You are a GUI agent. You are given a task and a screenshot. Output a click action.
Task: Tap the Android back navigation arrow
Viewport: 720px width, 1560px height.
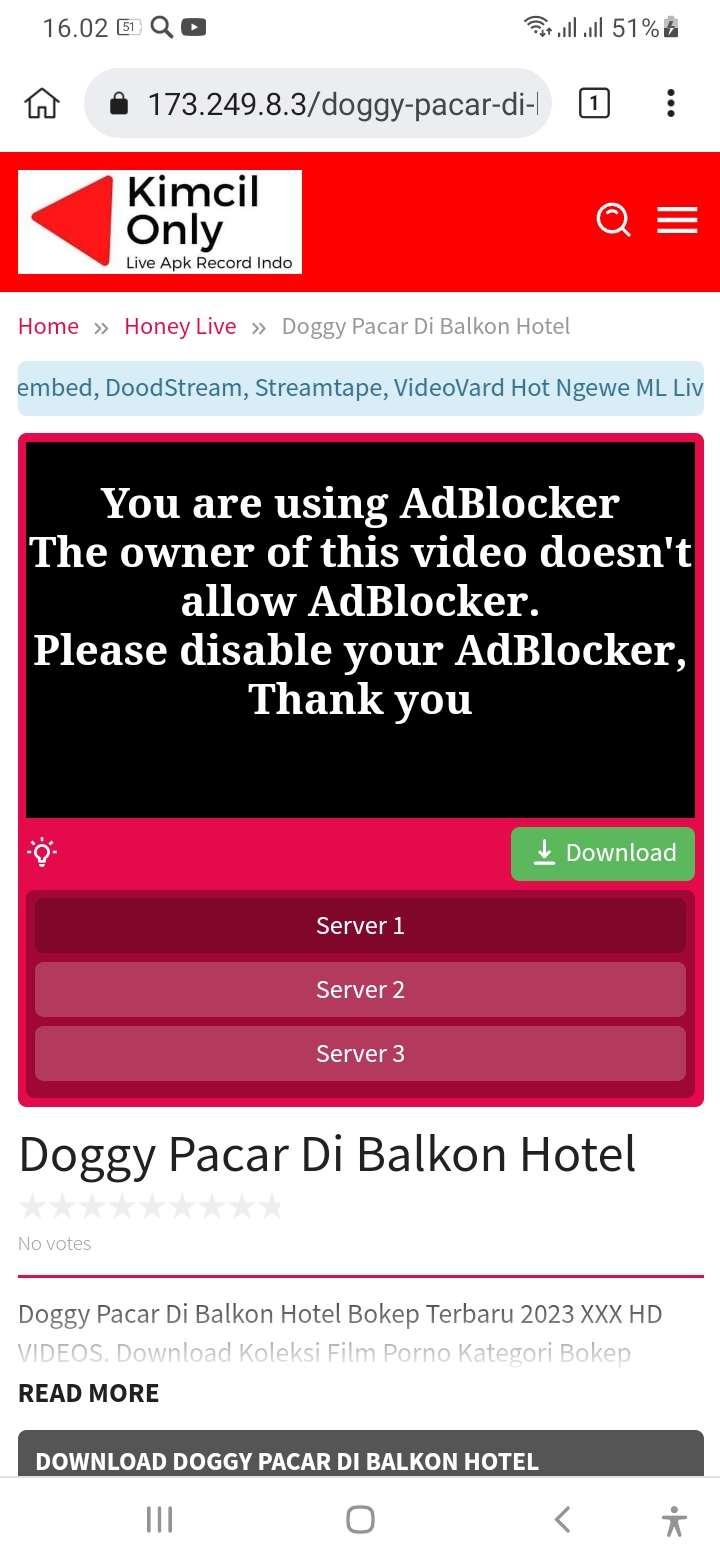coord(563,1520)
